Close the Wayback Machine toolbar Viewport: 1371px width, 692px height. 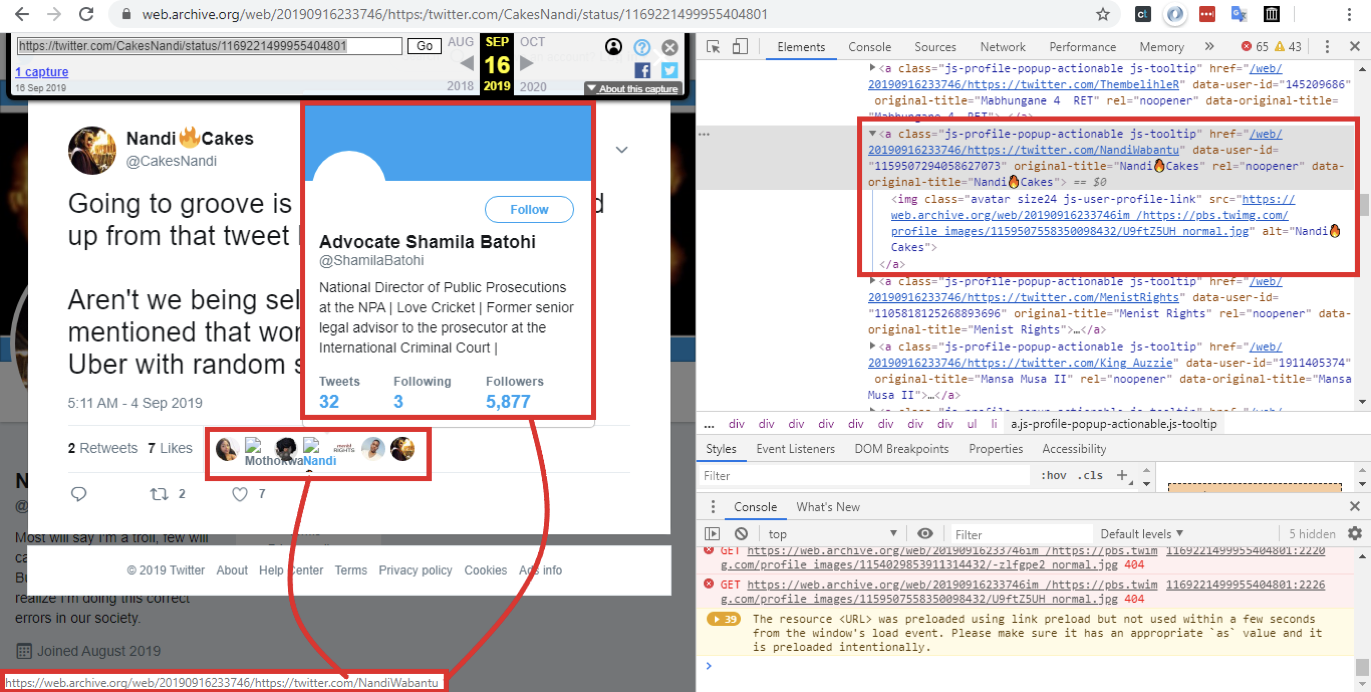click(670, 47)
